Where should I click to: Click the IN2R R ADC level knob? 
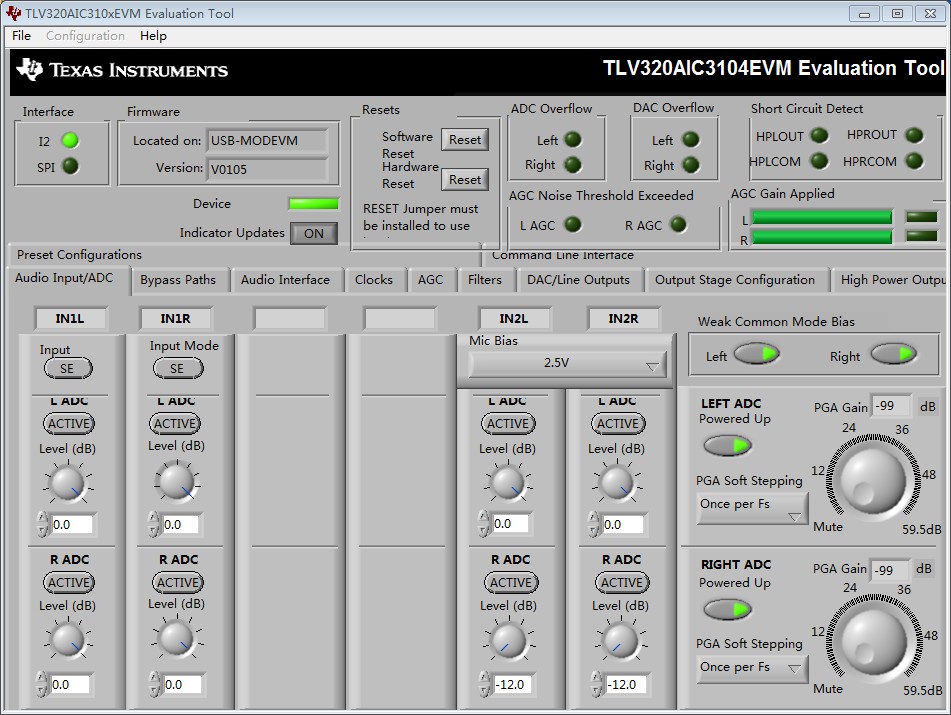620,640
